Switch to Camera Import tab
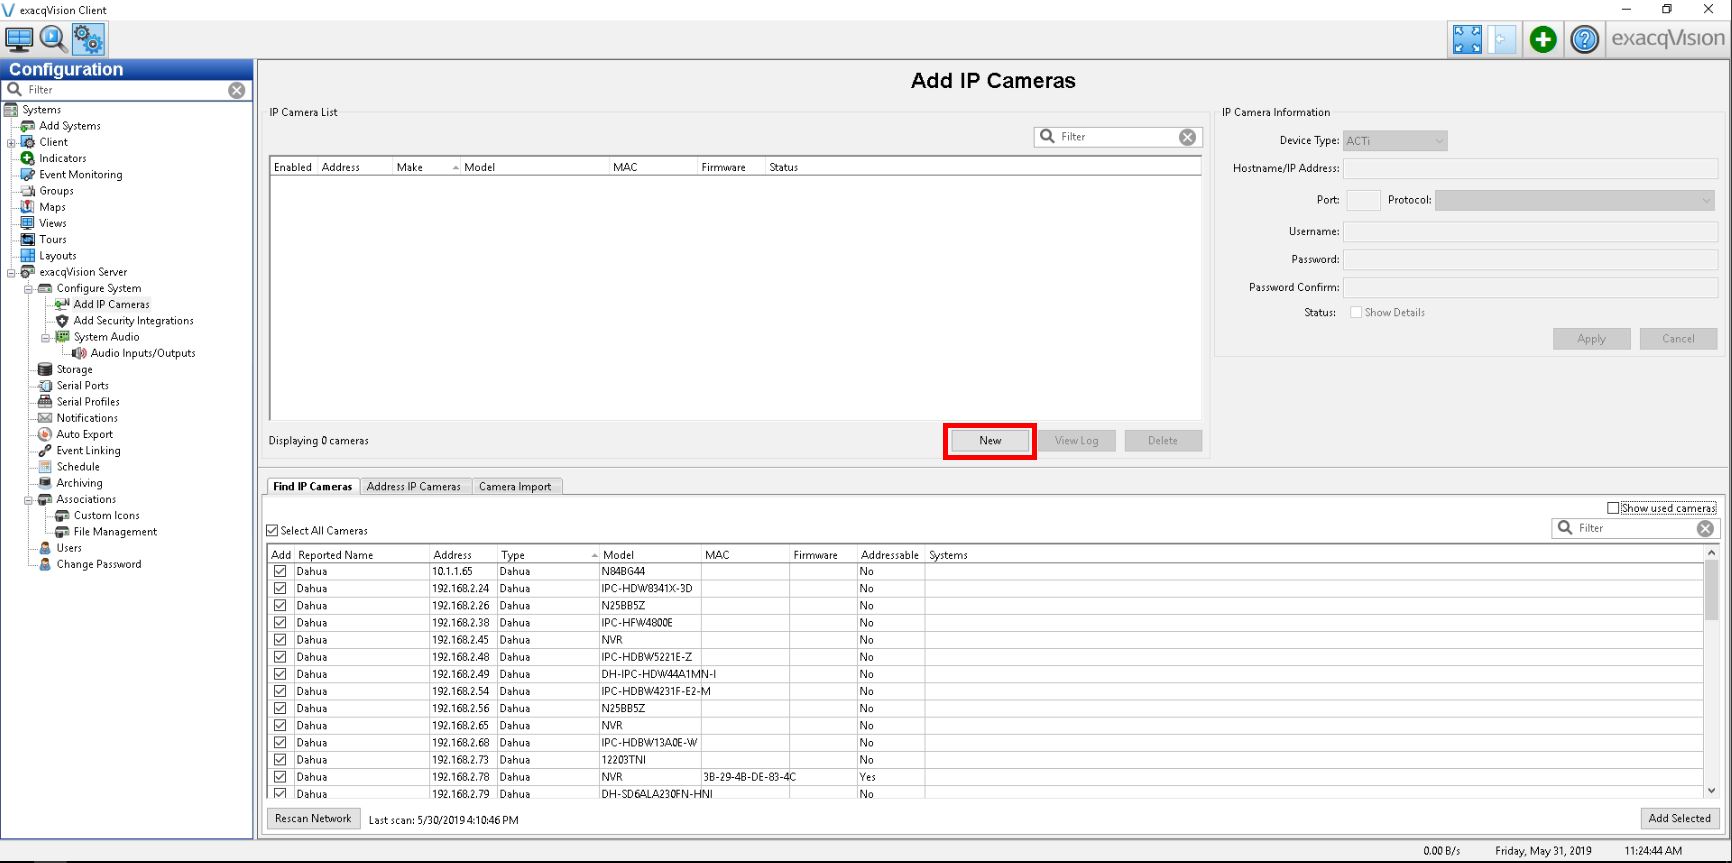 click(515, 487)
